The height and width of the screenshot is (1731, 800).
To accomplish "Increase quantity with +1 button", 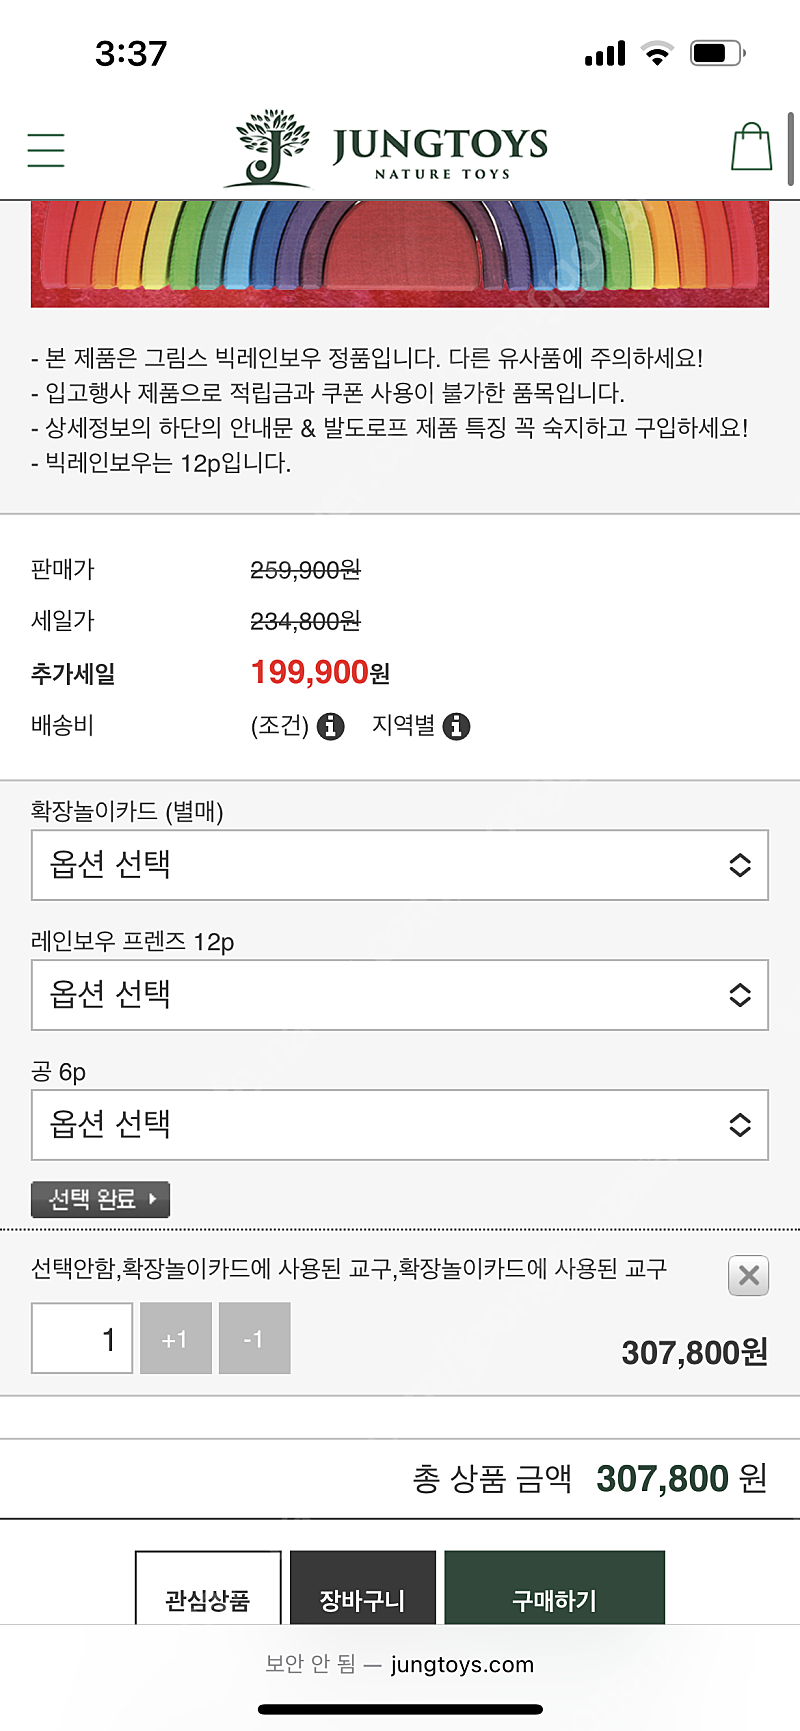I will [176, 1338].
